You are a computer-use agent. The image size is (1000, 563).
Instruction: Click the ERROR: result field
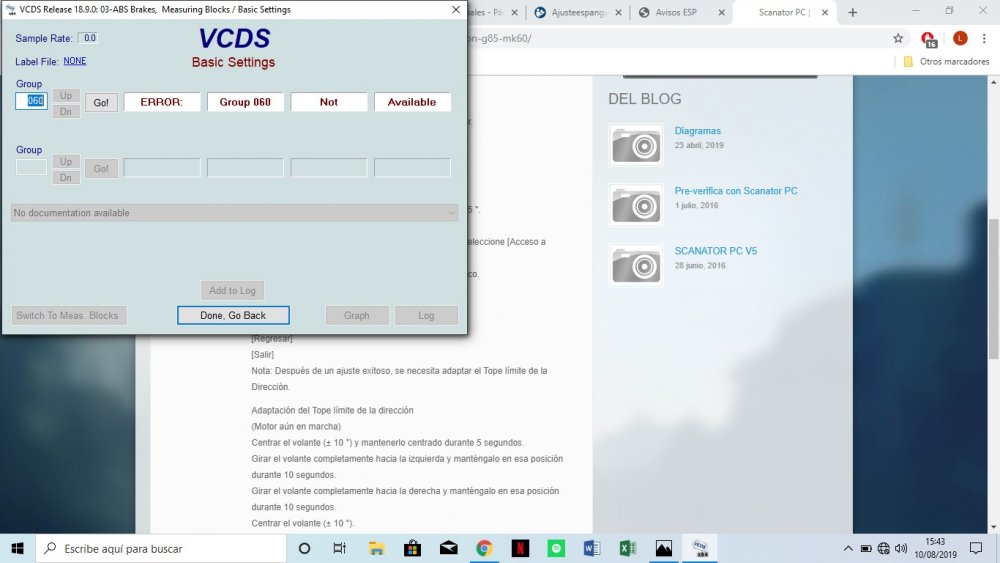pos(162,102)
